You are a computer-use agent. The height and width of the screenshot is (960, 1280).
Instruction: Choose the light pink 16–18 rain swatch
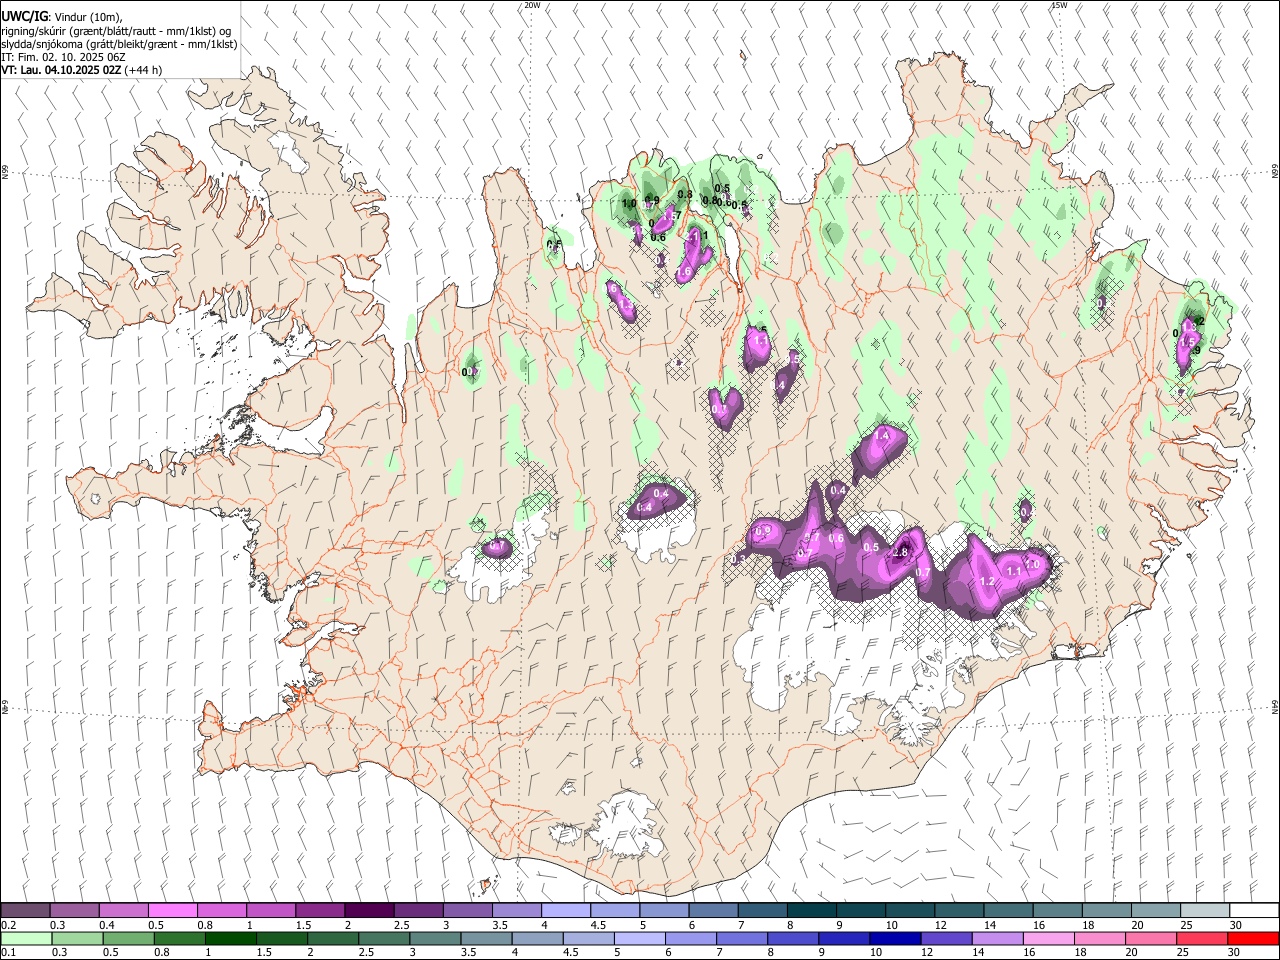[x=1049, y=939]
